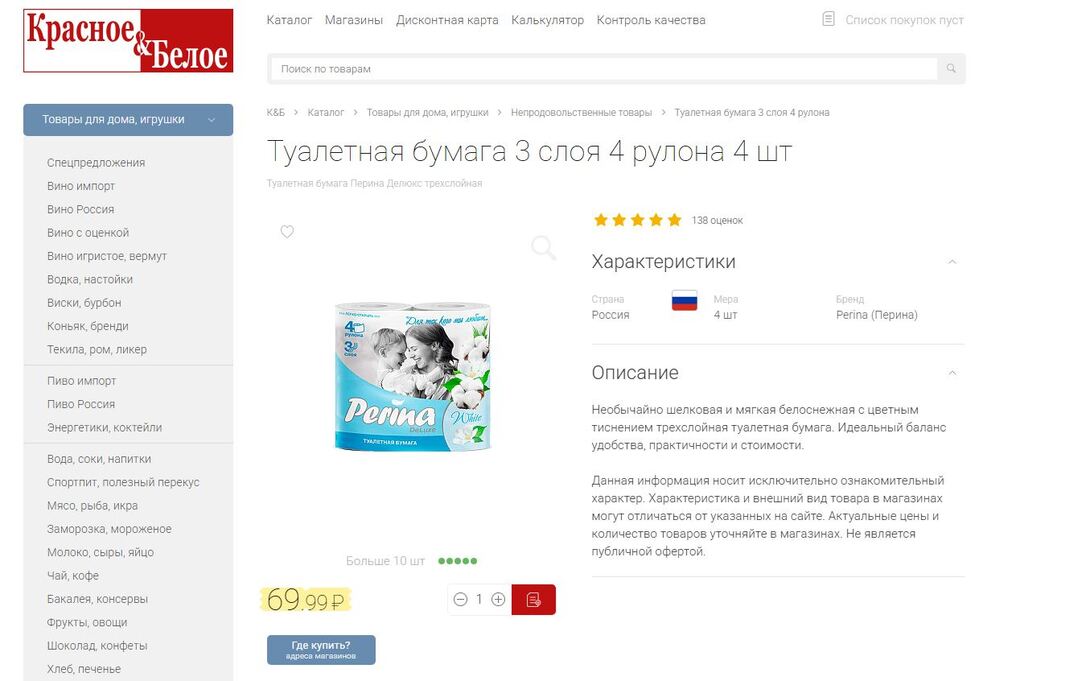Decrease quantity with minus icon
This screenshot has width=1090, height=681.
point(460,599)
